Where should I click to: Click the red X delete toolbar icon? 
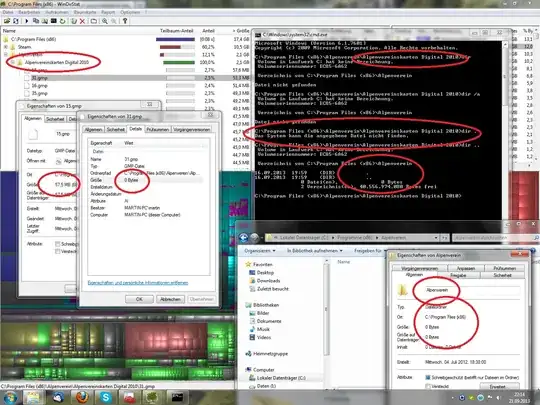click(82, 21)
